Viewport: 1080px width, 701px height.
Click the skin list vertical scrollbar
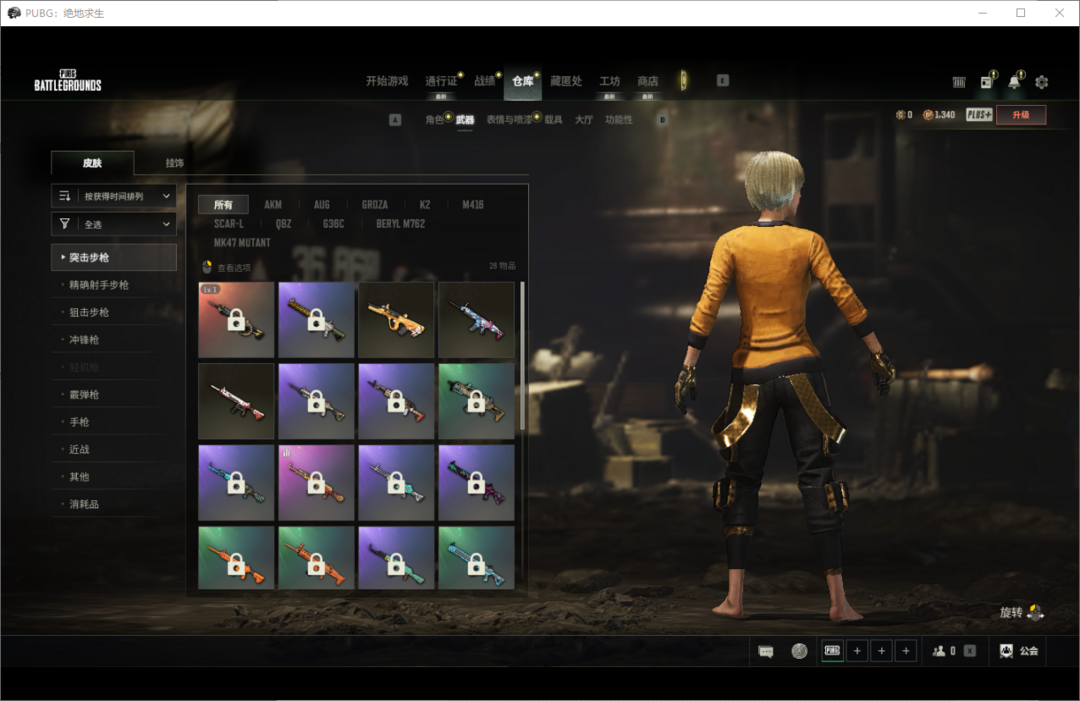pyautogui.click(x=522, y=356)
